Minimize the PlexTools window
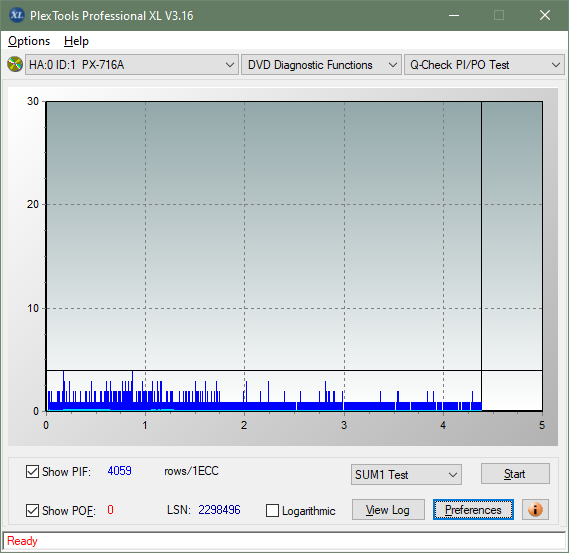 point(454,15)
